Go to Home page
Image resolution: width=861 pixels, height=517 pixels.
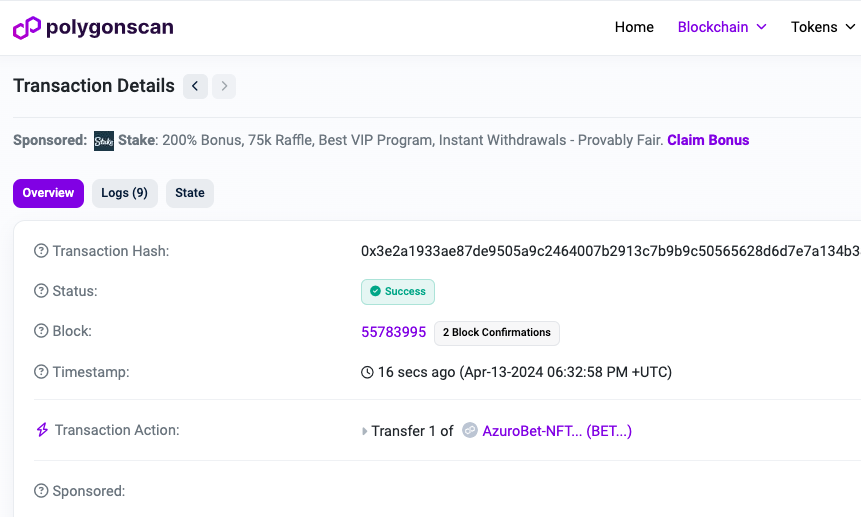pyautogui.click(x=634, y=27)
